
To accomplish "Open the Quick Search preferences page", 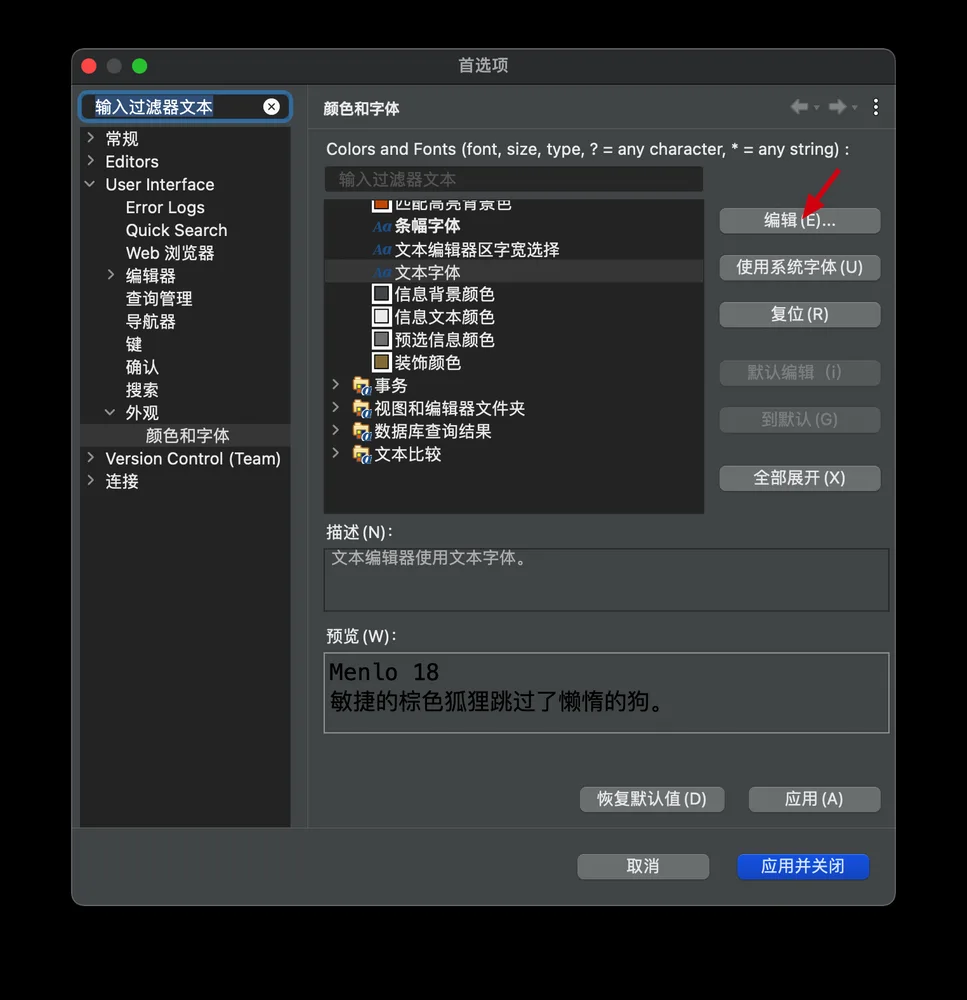I will pyautogui.click(x=176, y=230).
